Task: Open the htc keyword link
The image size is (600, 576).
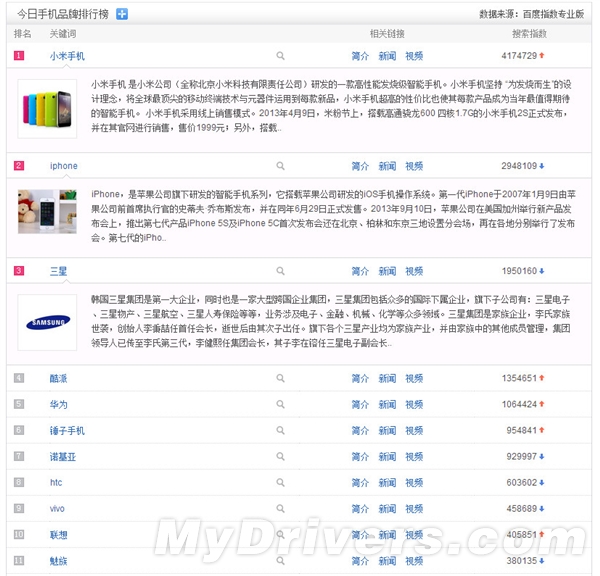Action: pyautogui.click(x=56, y=482)
